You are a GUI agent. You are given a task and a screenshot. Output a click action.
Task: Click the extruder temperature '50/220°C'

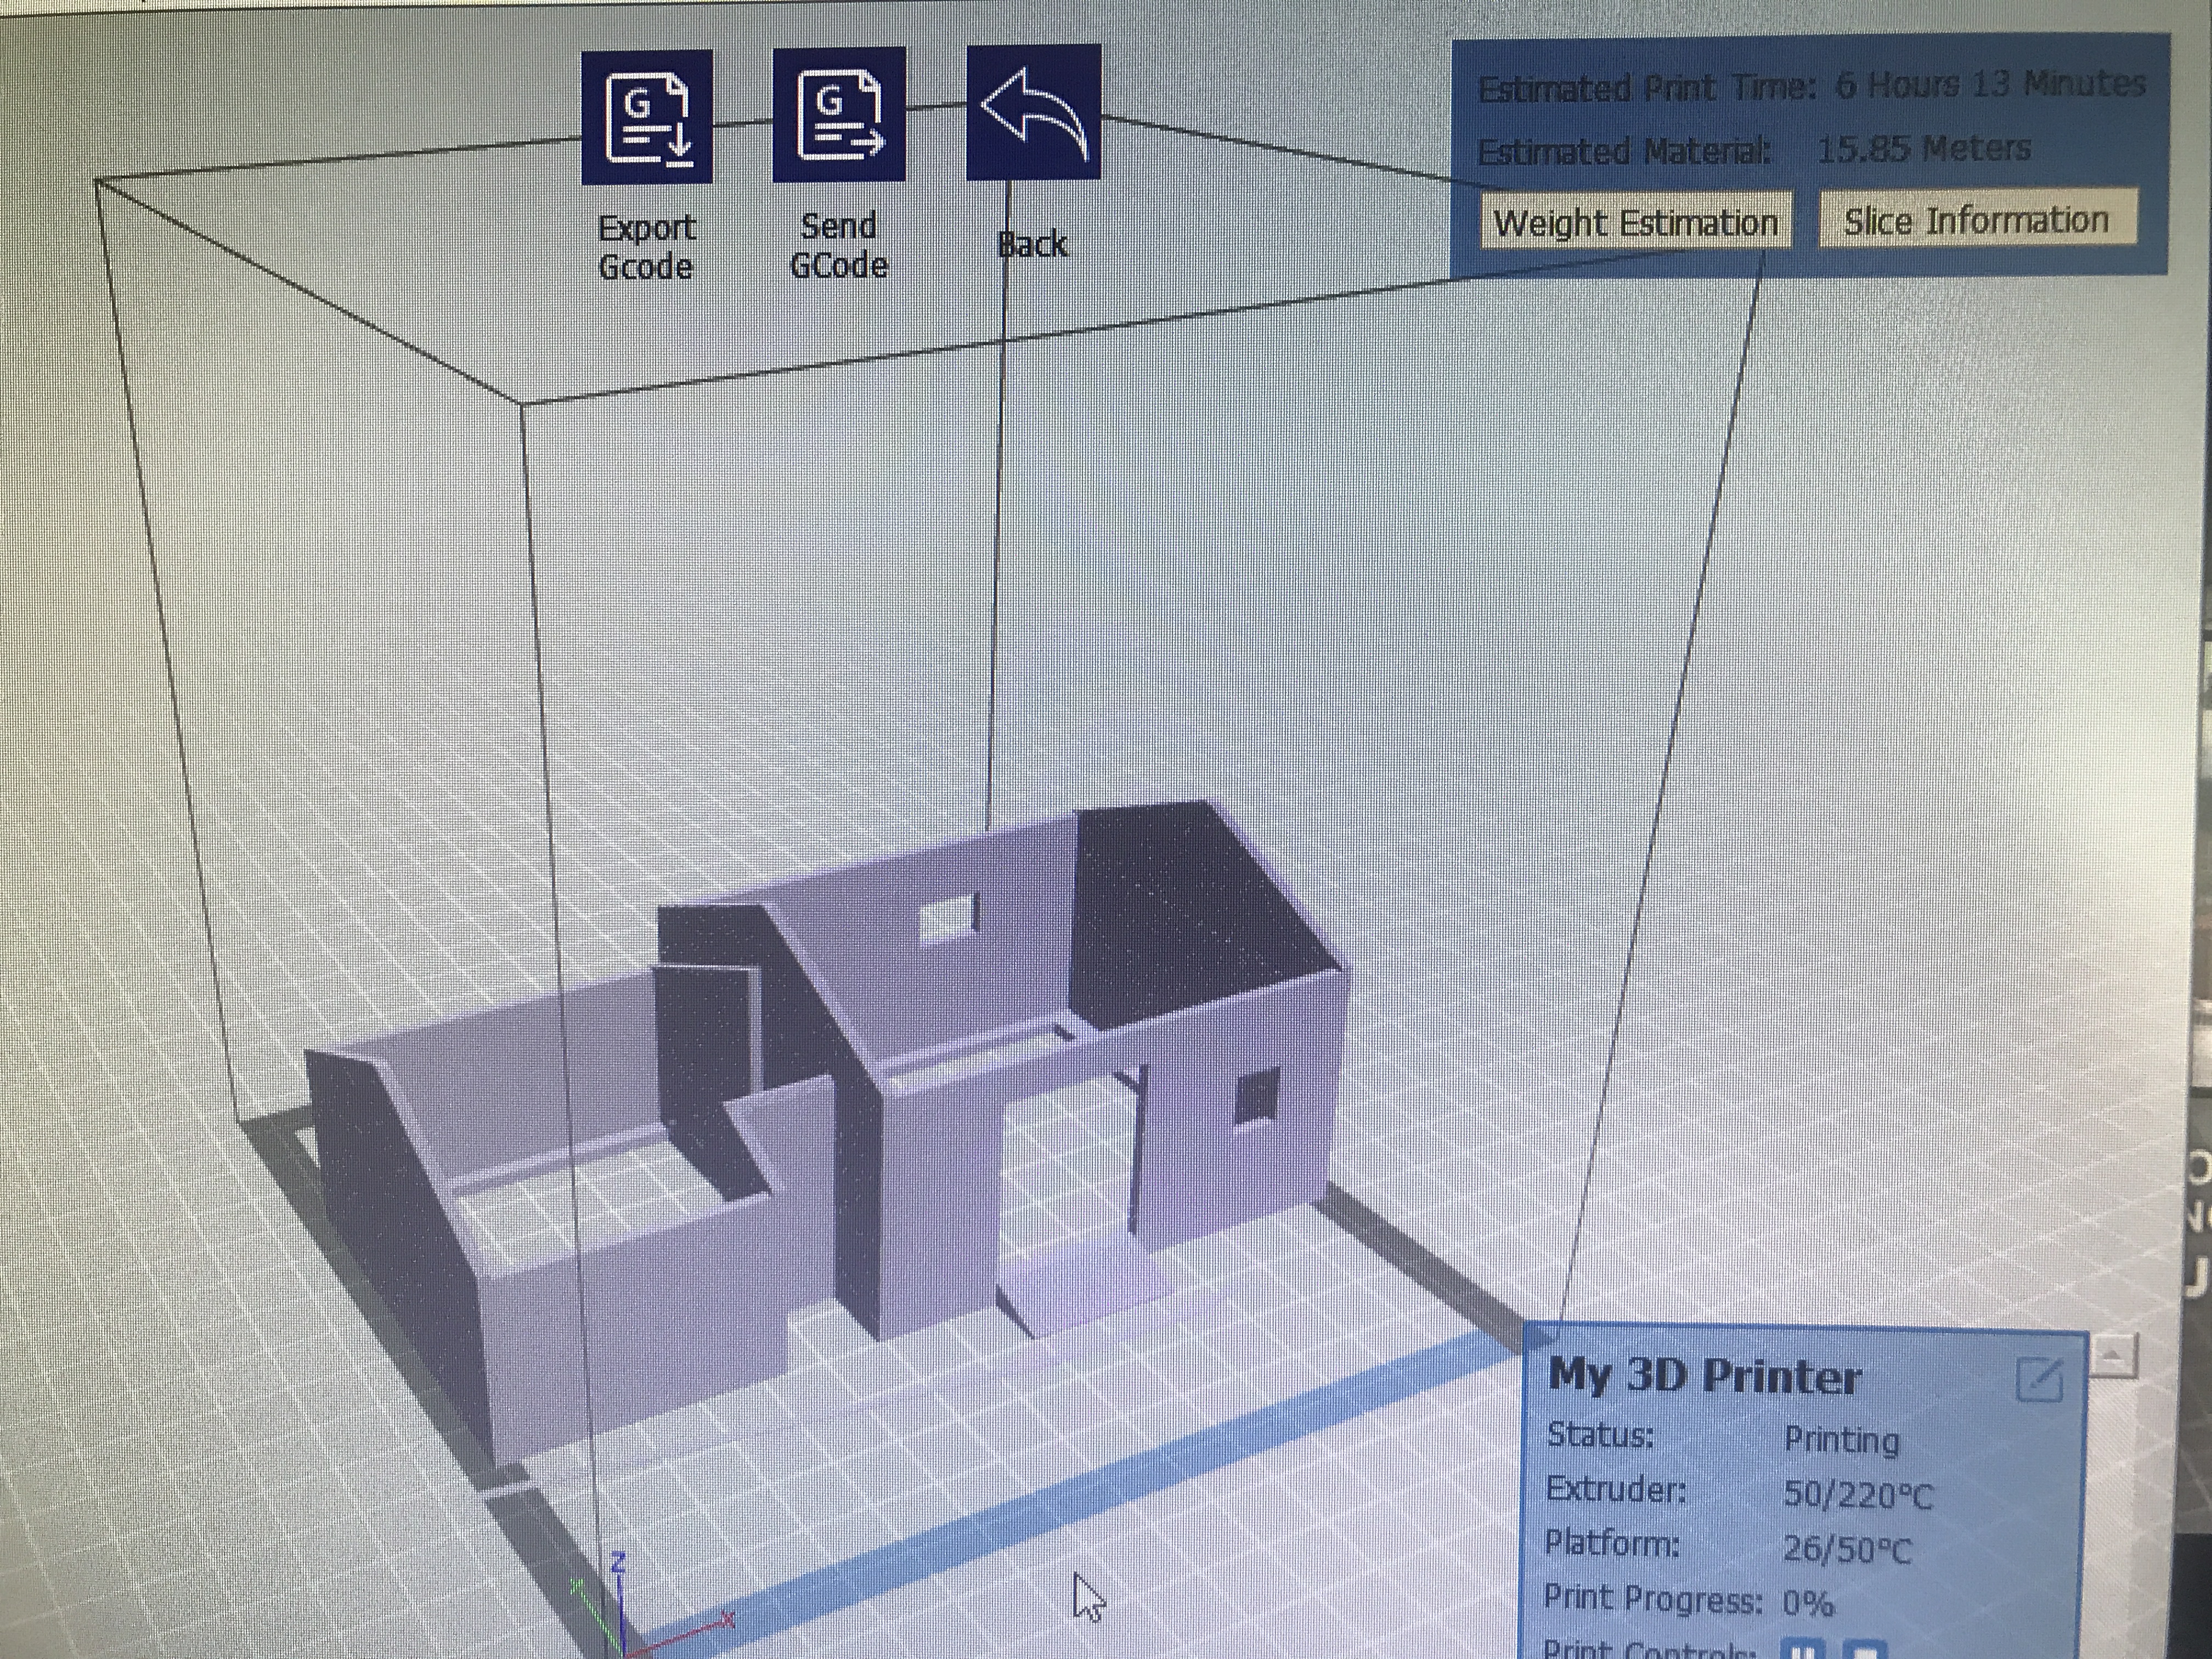[1858, 1495]
